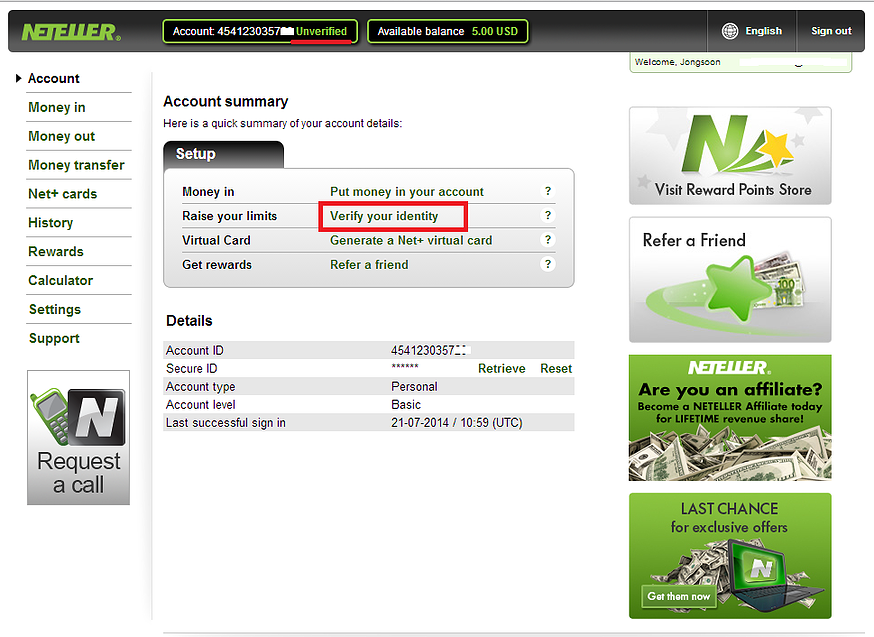Open Are you an affiliate banner
Image resolution: width=874 pixels, height=637 pixels.
(730, 417)
